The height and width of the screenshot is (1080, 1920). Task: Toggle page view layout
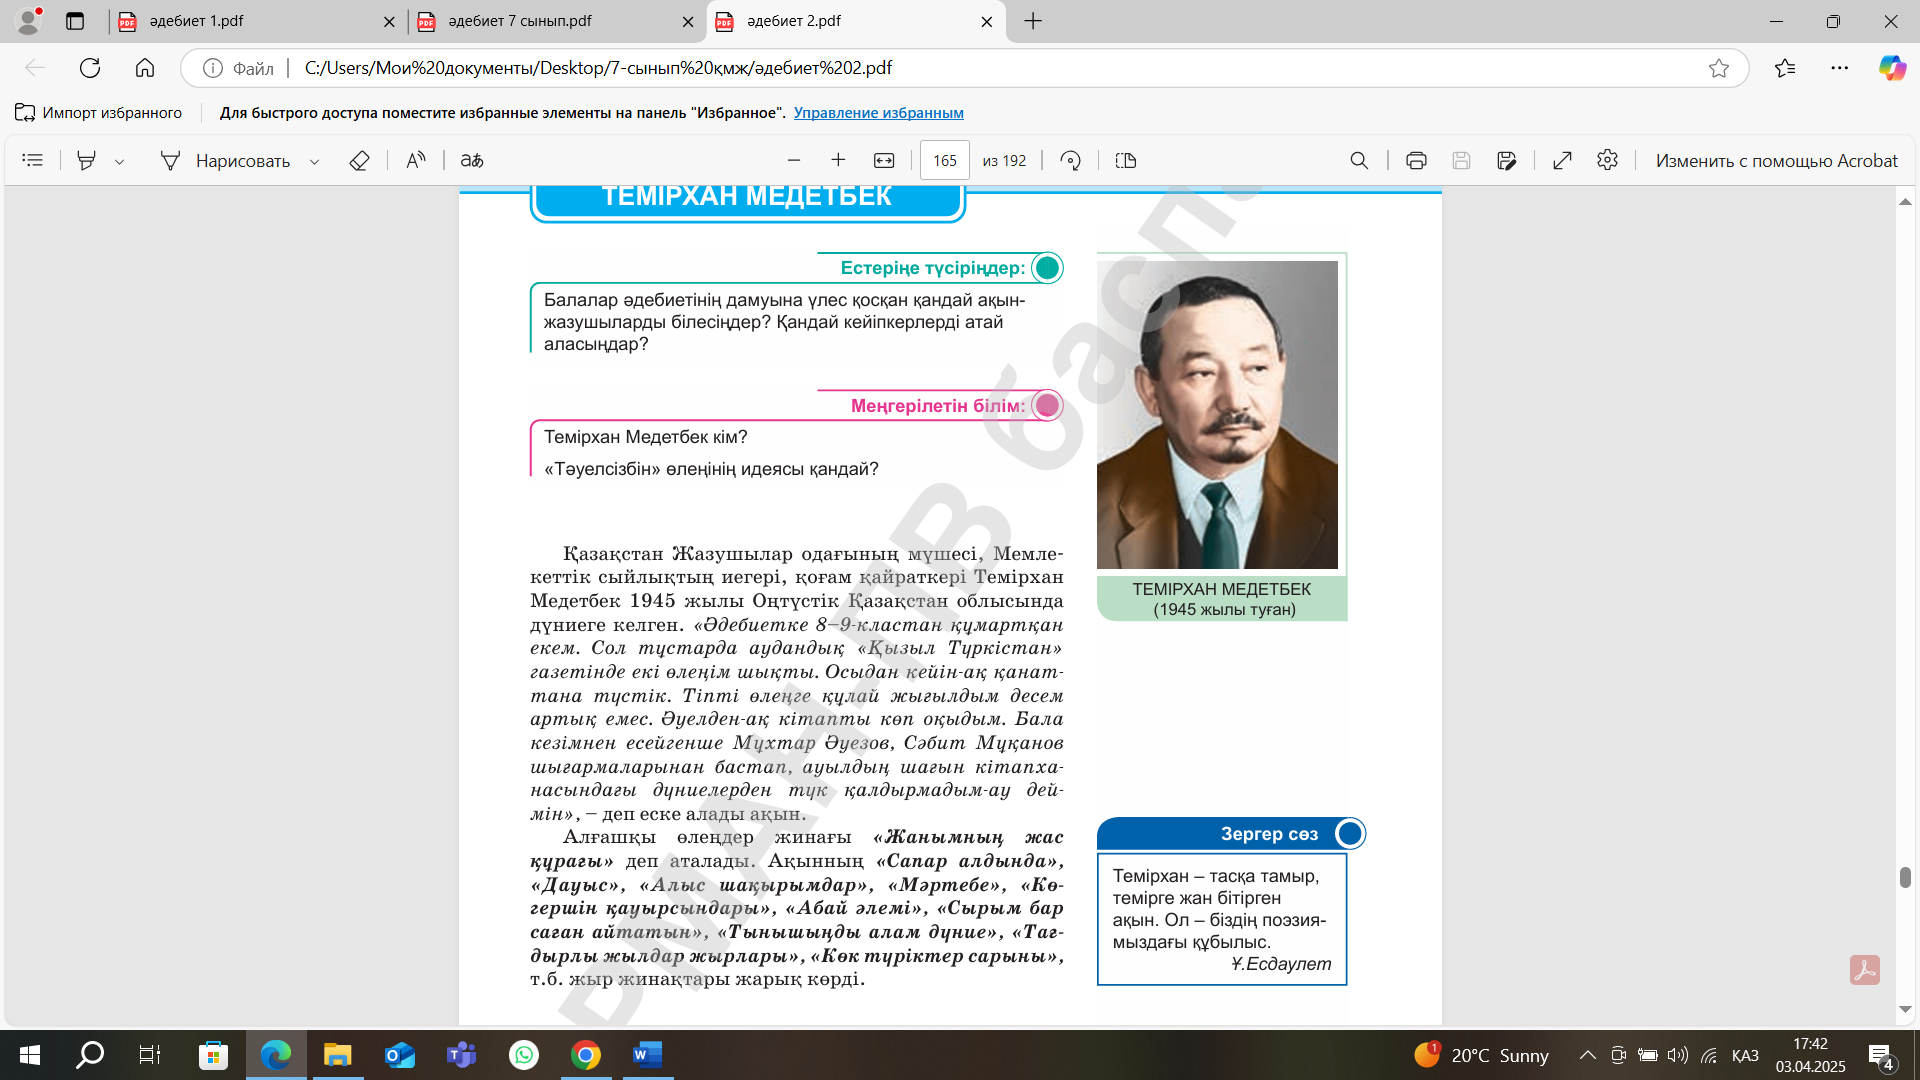coord(1125,160)
